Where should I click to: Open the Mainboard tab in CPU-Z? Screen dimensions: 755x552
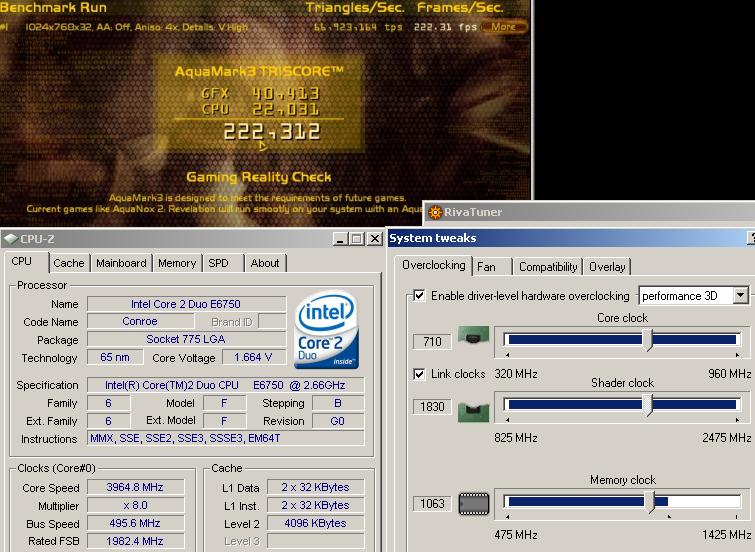pyautogui.click(x=121, y=263)
